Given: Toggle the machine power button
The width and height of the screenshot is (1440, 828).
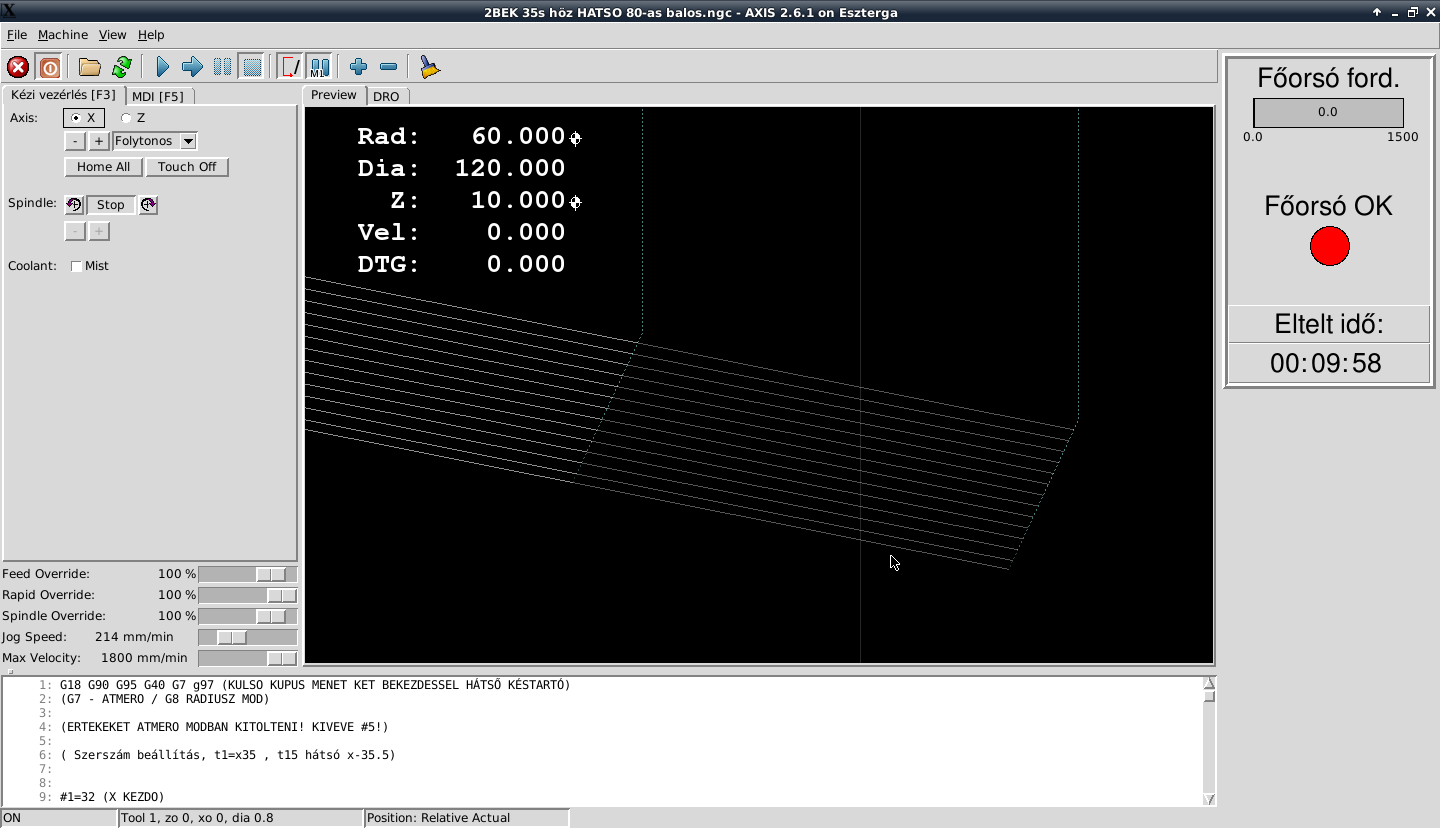Looking at the screenshot, I should click(49, 67).
